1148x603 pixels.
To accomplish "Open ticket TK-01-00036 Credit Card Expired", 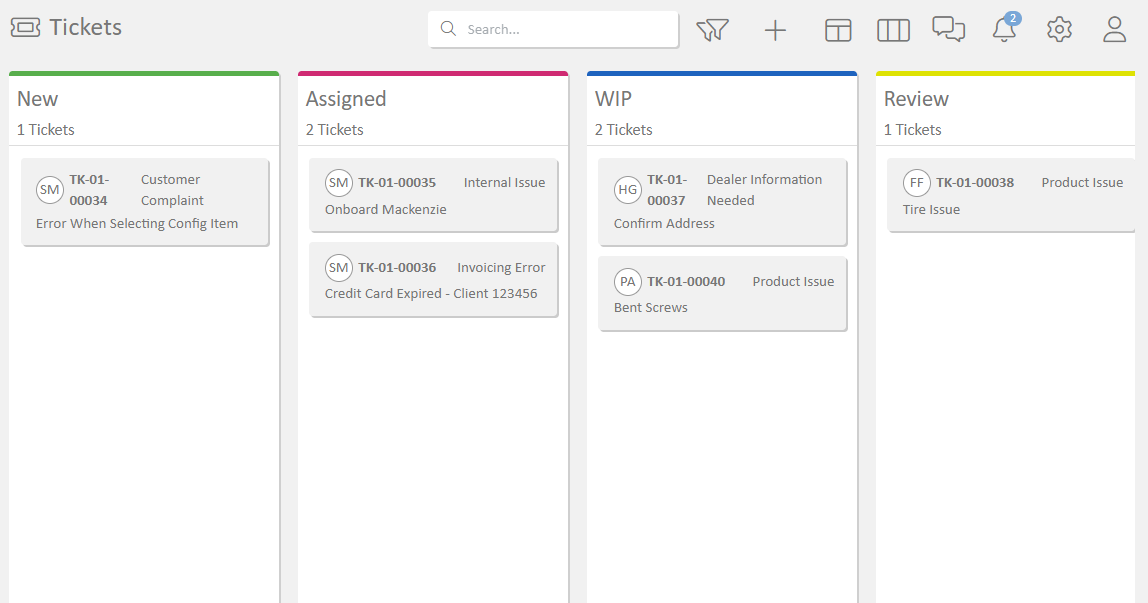I will click(x=433, y=280).
